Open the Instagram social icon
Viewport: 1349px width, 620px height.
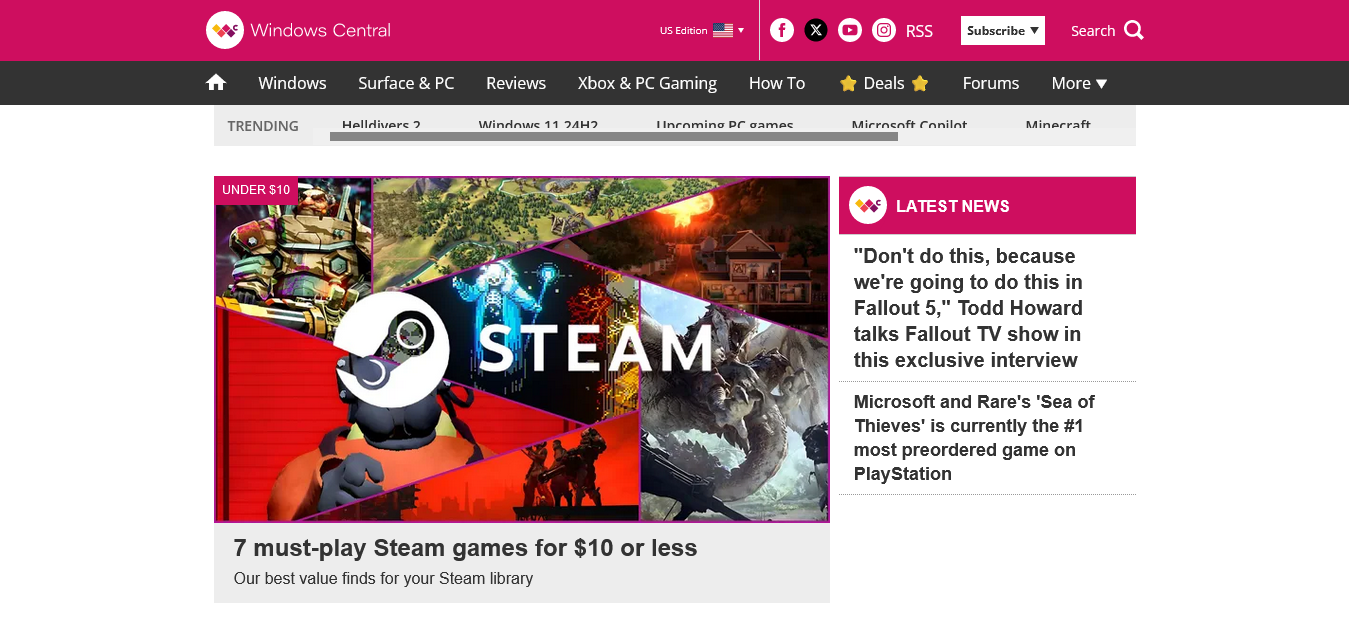(x=884, y=30)
